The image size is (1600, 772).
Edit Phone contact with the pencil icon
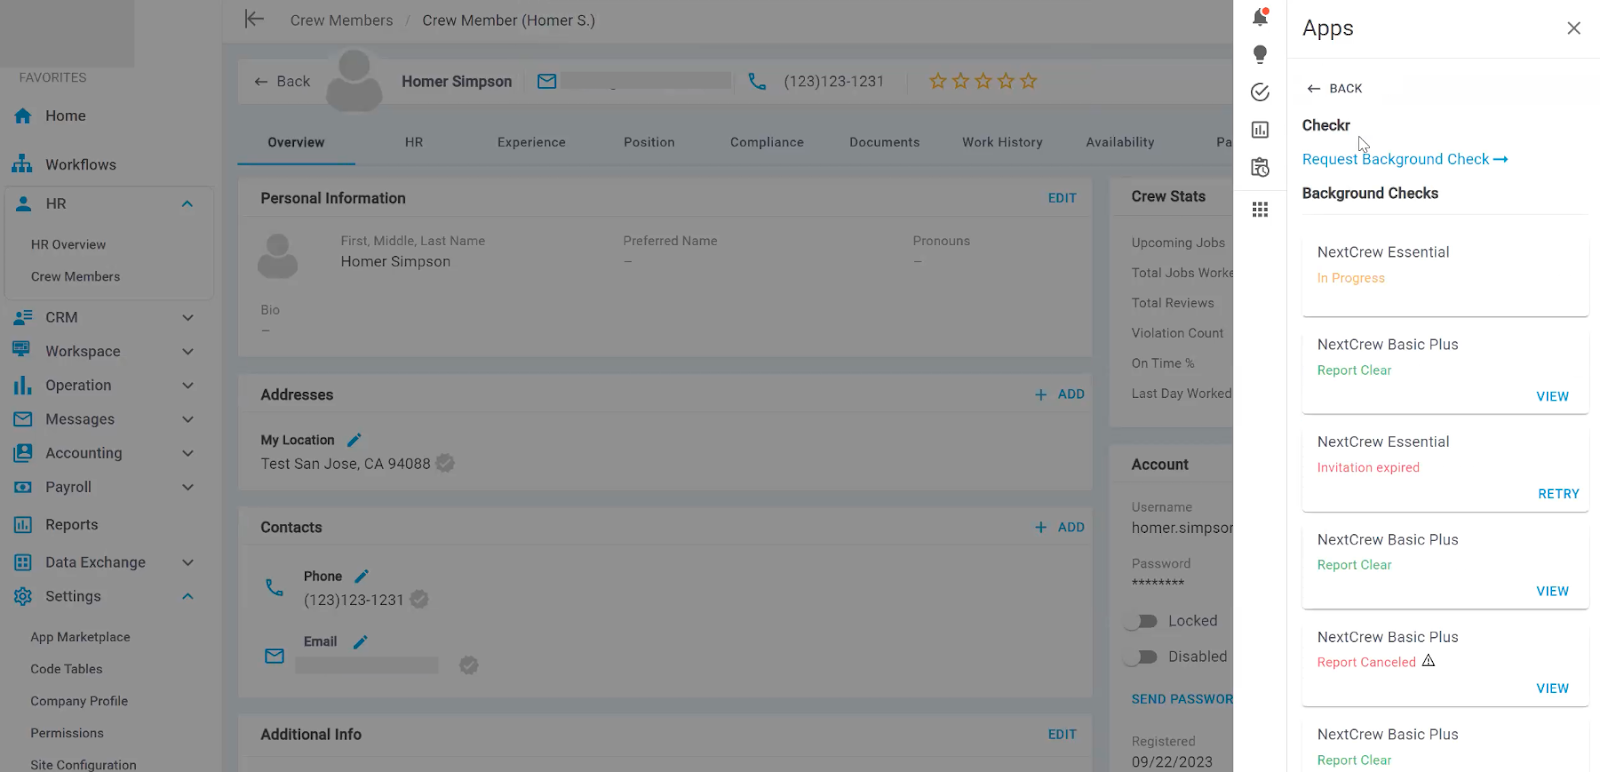[x=362, y=576]
